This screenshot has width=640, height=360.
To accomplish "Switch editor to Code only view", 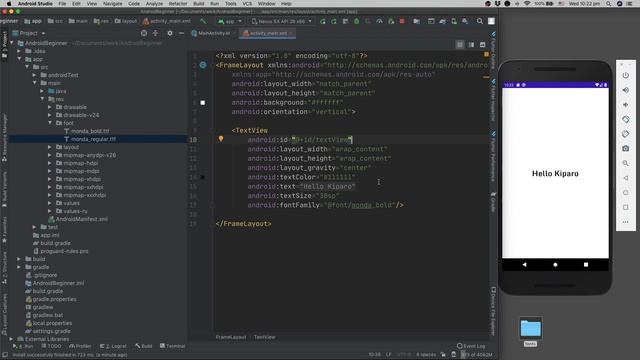I will tap(460, 44).
